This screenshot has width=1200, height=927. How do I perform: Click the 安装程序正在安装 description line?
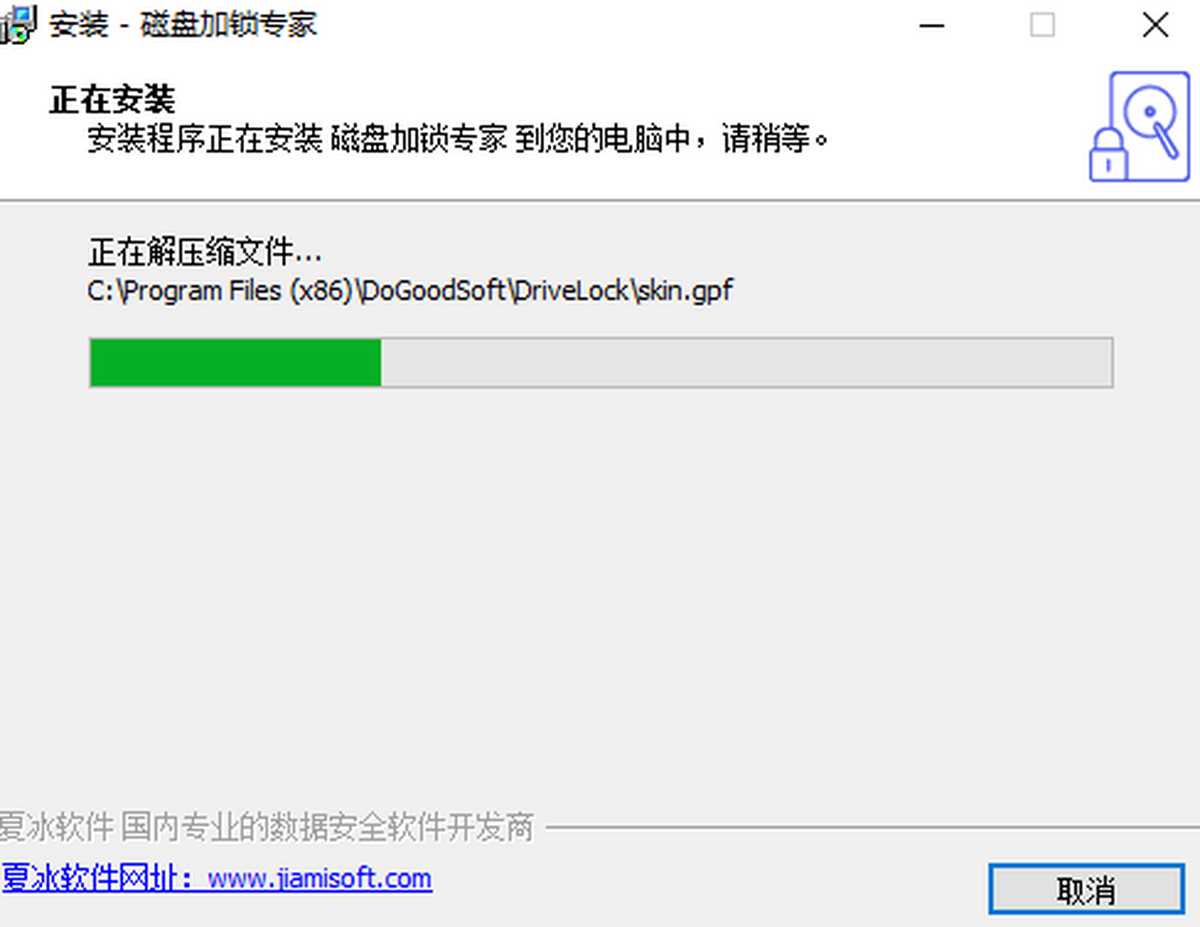point(459,138)
